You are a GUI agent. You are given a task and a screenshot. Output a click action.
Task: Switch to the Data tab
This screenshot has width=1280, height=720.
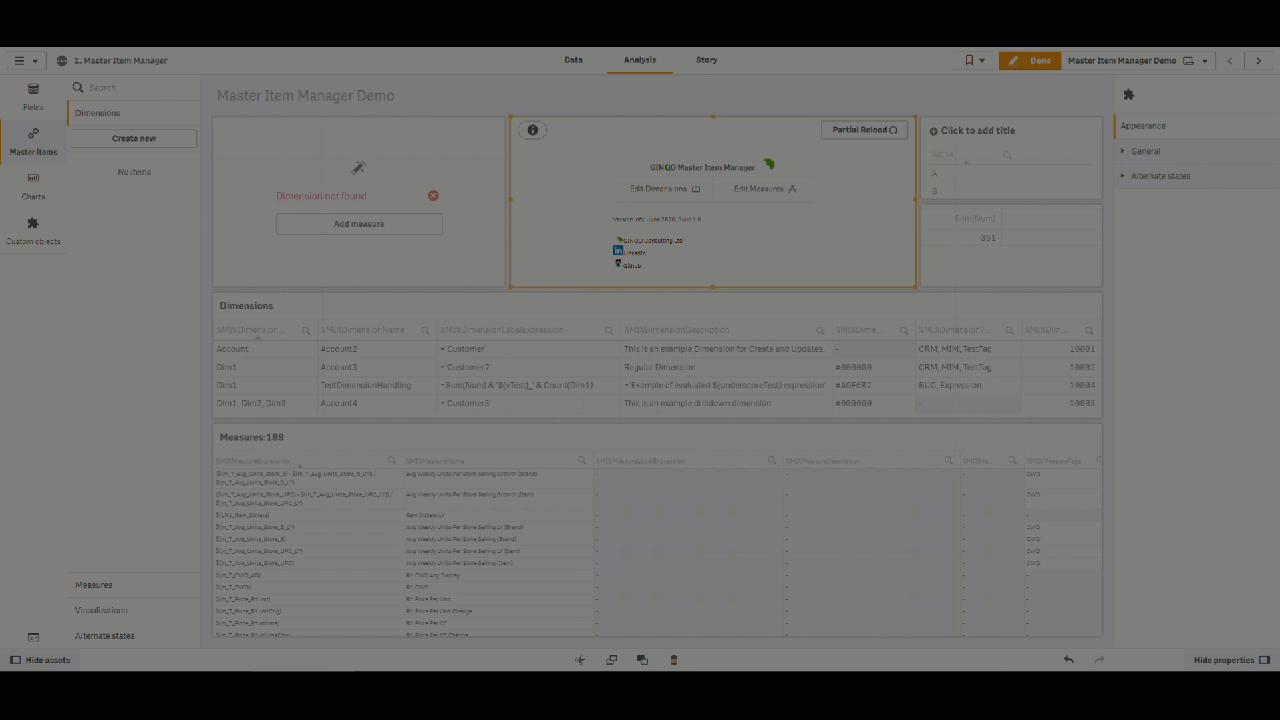(573, 60)
